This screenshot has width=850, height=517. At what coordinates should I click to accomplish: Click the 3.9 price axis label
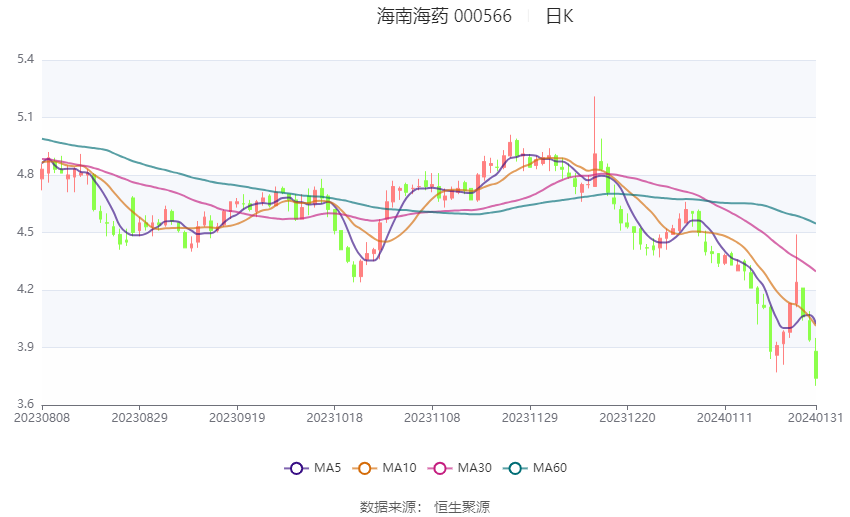tap(25, 347)
